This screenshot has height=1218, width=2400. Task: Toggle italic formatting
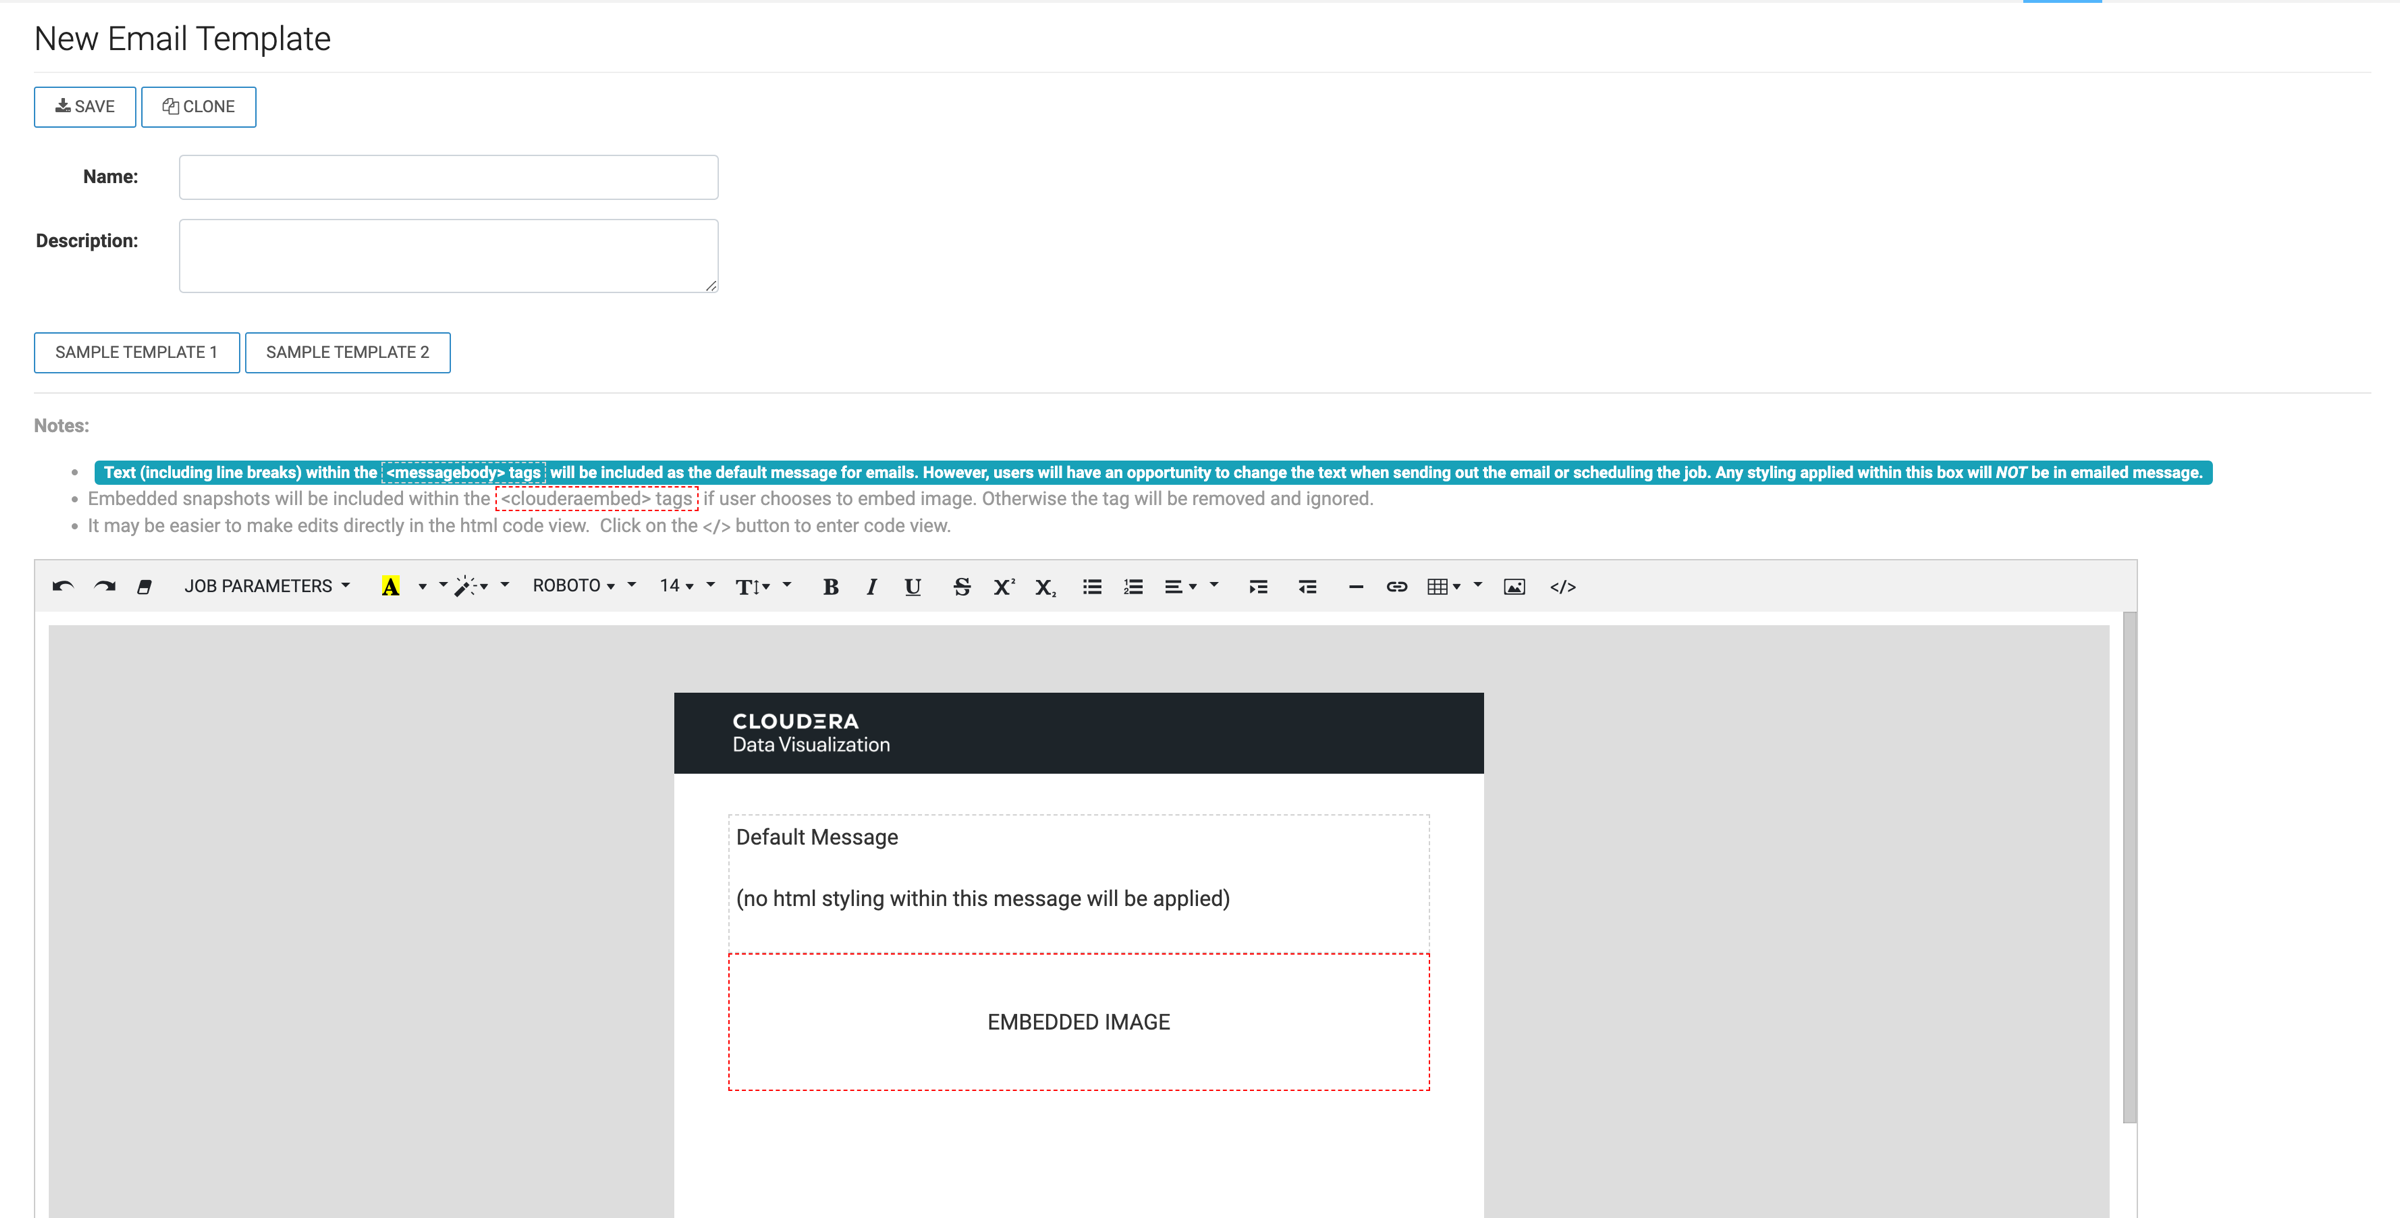click(871, 587)
